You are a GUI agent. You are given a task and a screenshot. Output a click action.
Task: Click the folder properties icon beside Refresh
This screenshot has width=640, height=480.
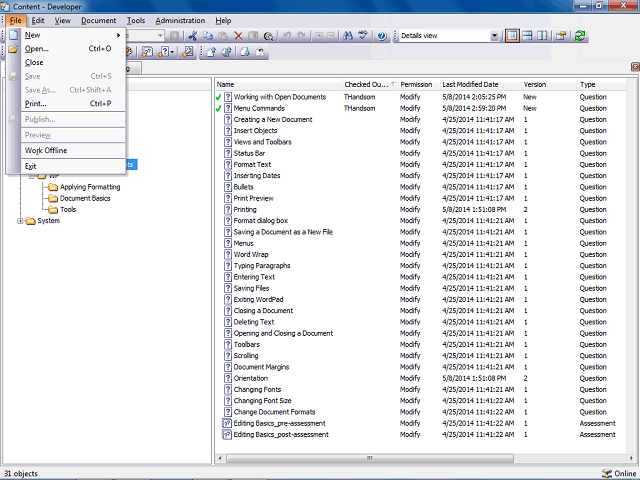561,36
